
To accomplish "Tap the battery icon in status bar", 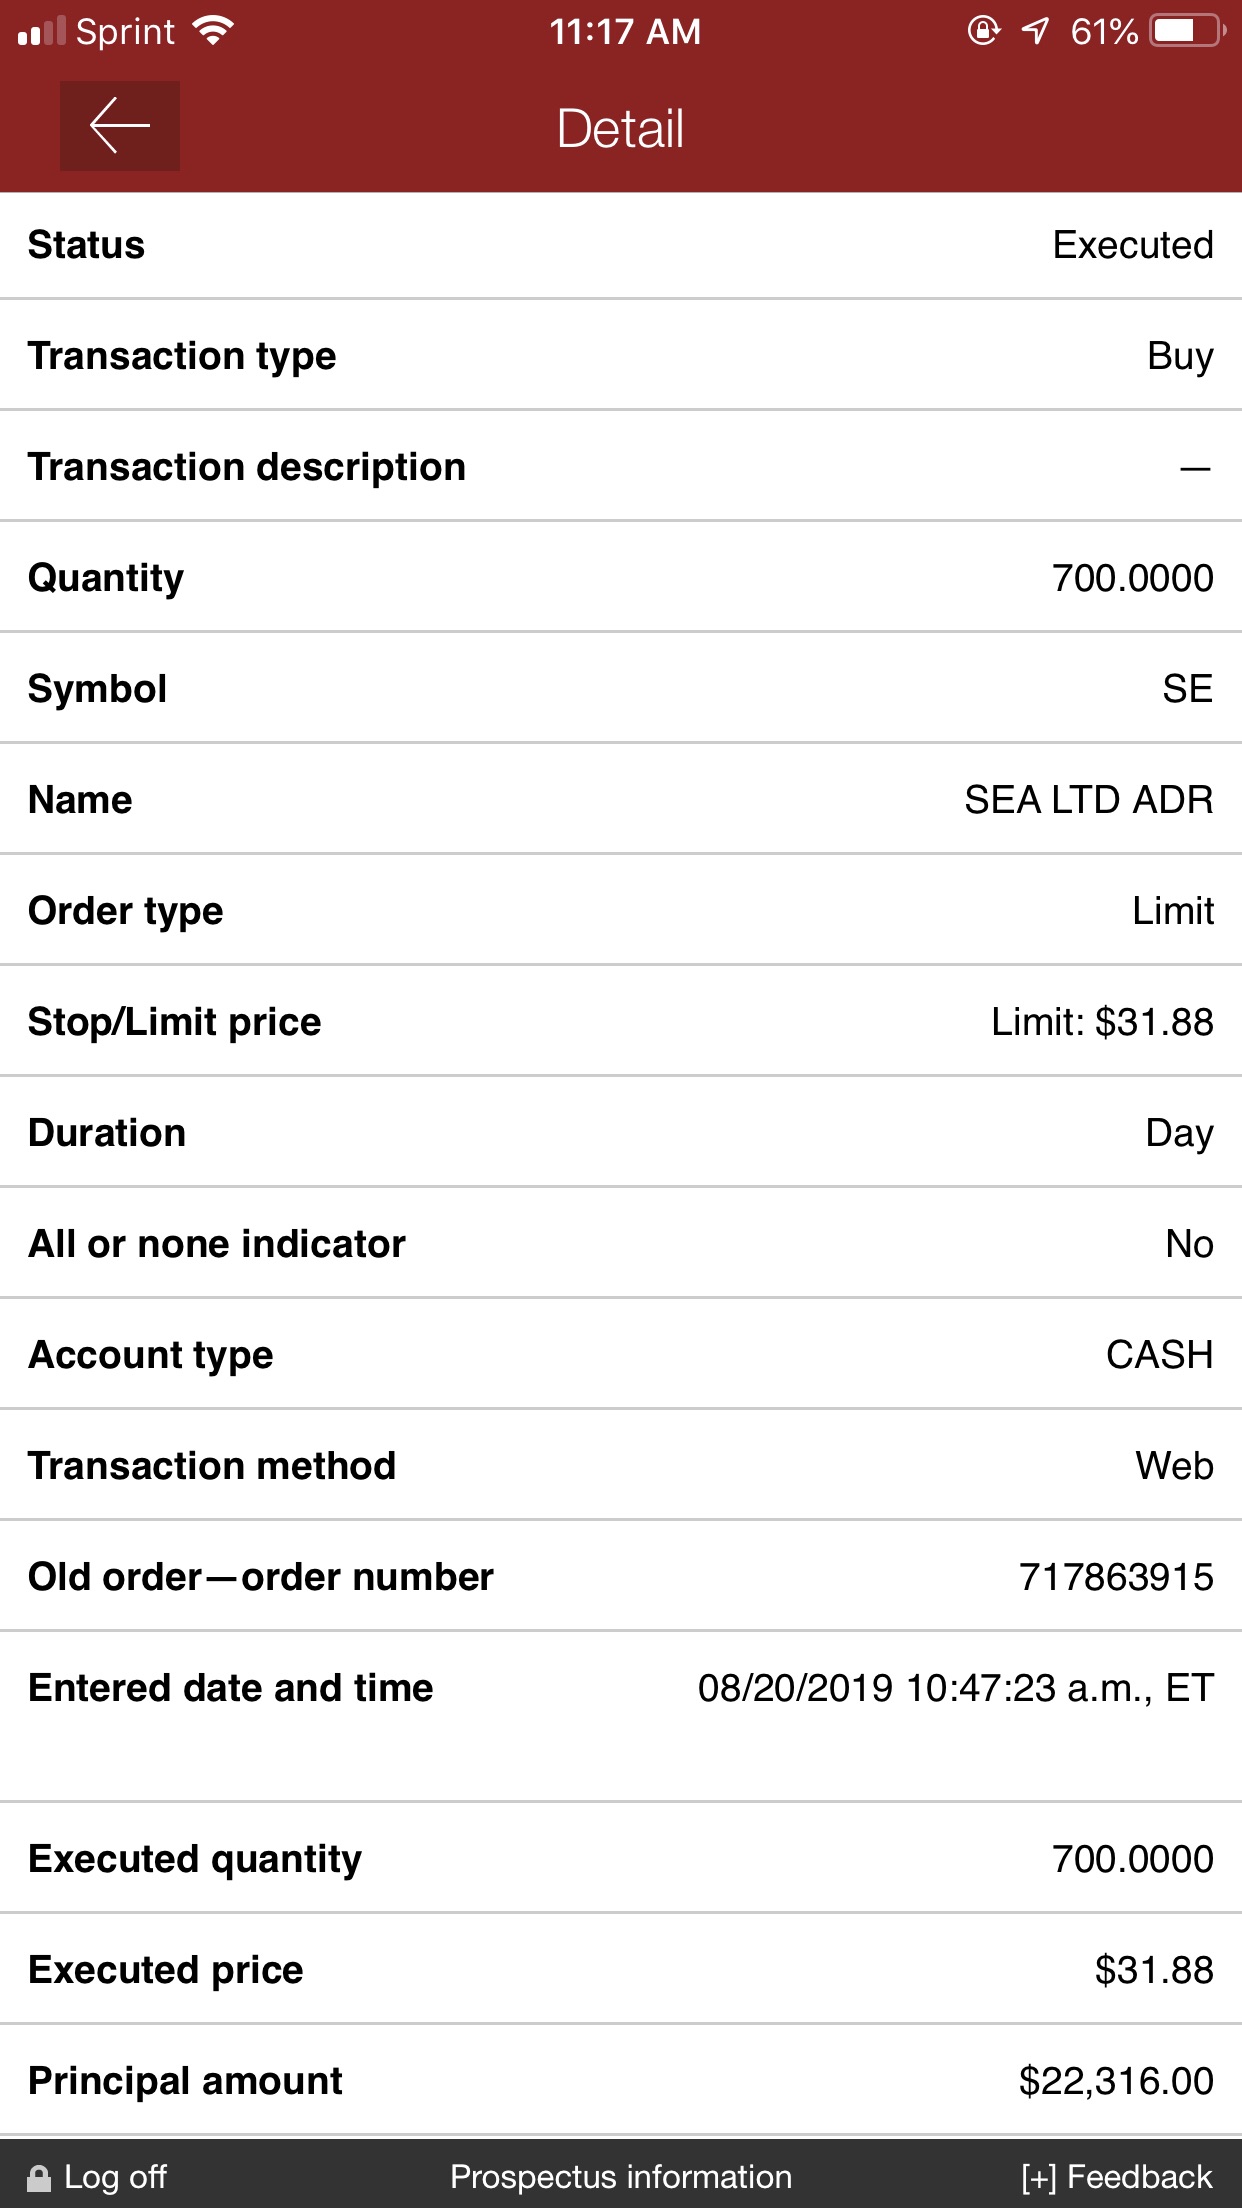I will tap(1189, 31).
